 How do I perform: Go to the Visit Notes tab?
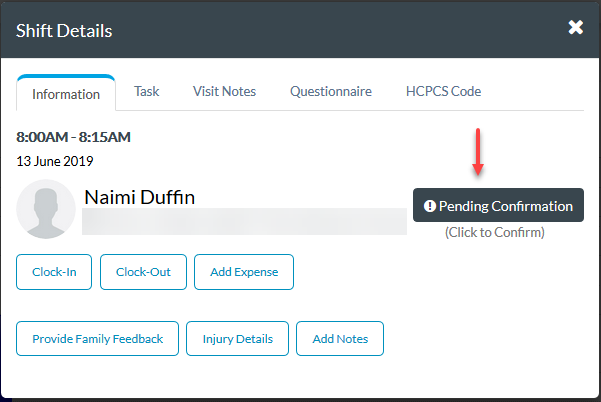tap(224, 91)
